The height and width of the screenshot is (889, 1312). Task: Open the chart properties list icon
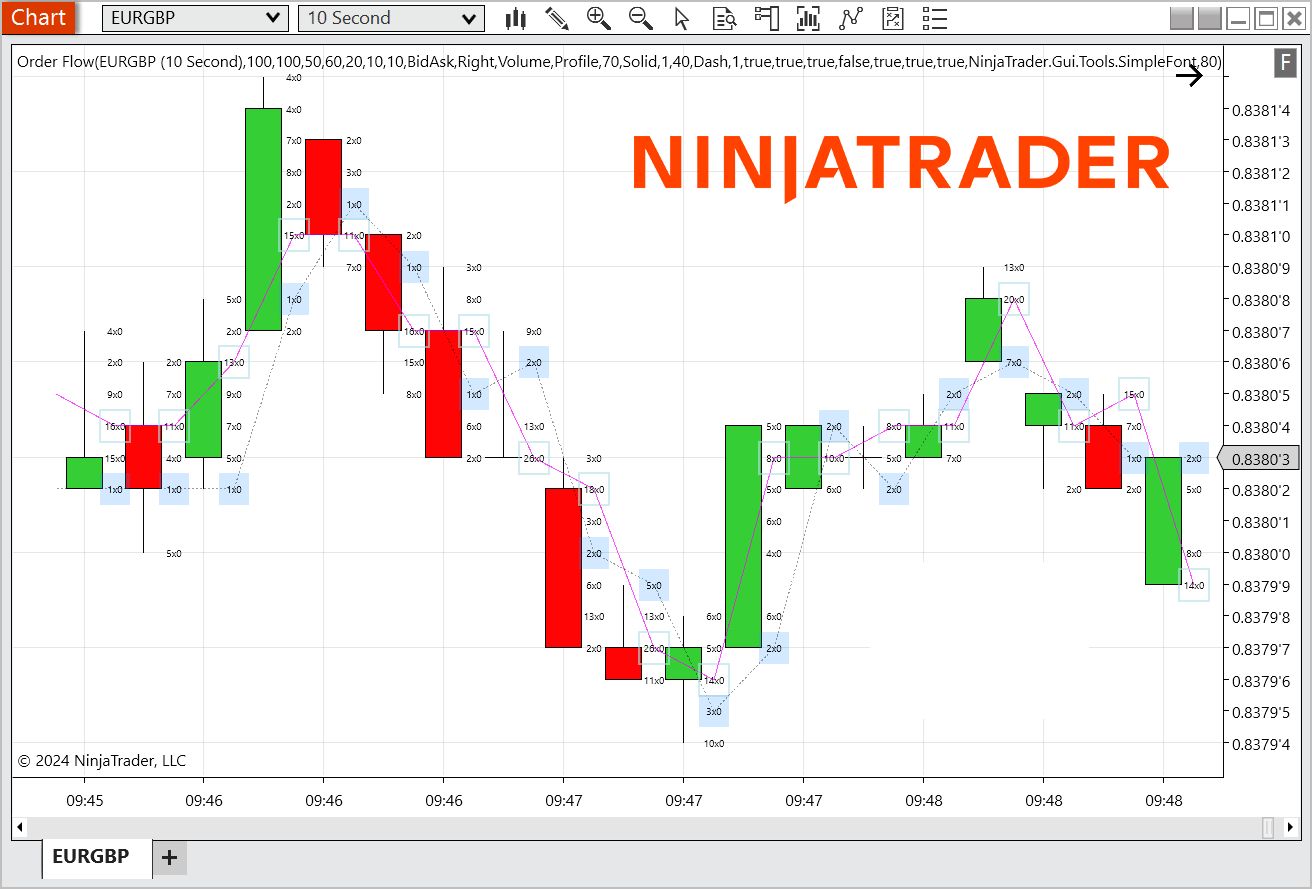click(x=934, y=18)
